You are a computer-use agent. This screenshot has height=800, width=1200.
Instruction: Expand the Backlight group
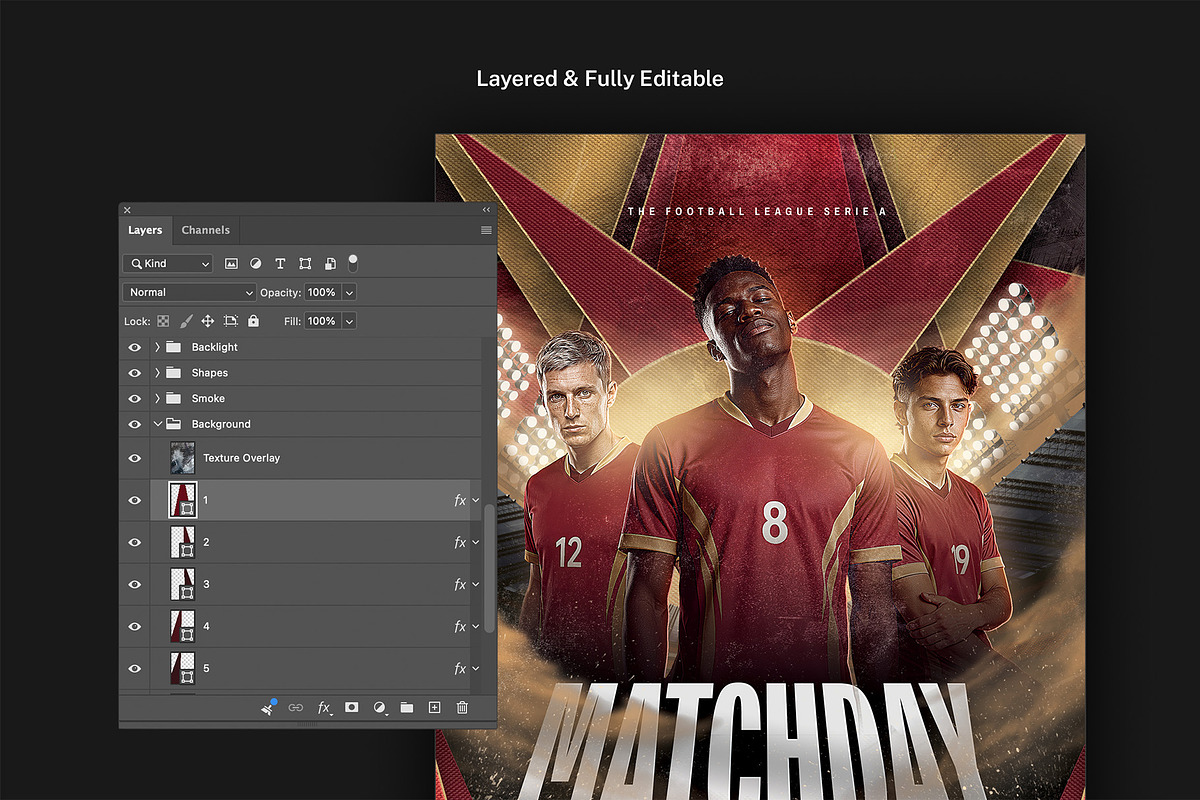coord(157,347)
